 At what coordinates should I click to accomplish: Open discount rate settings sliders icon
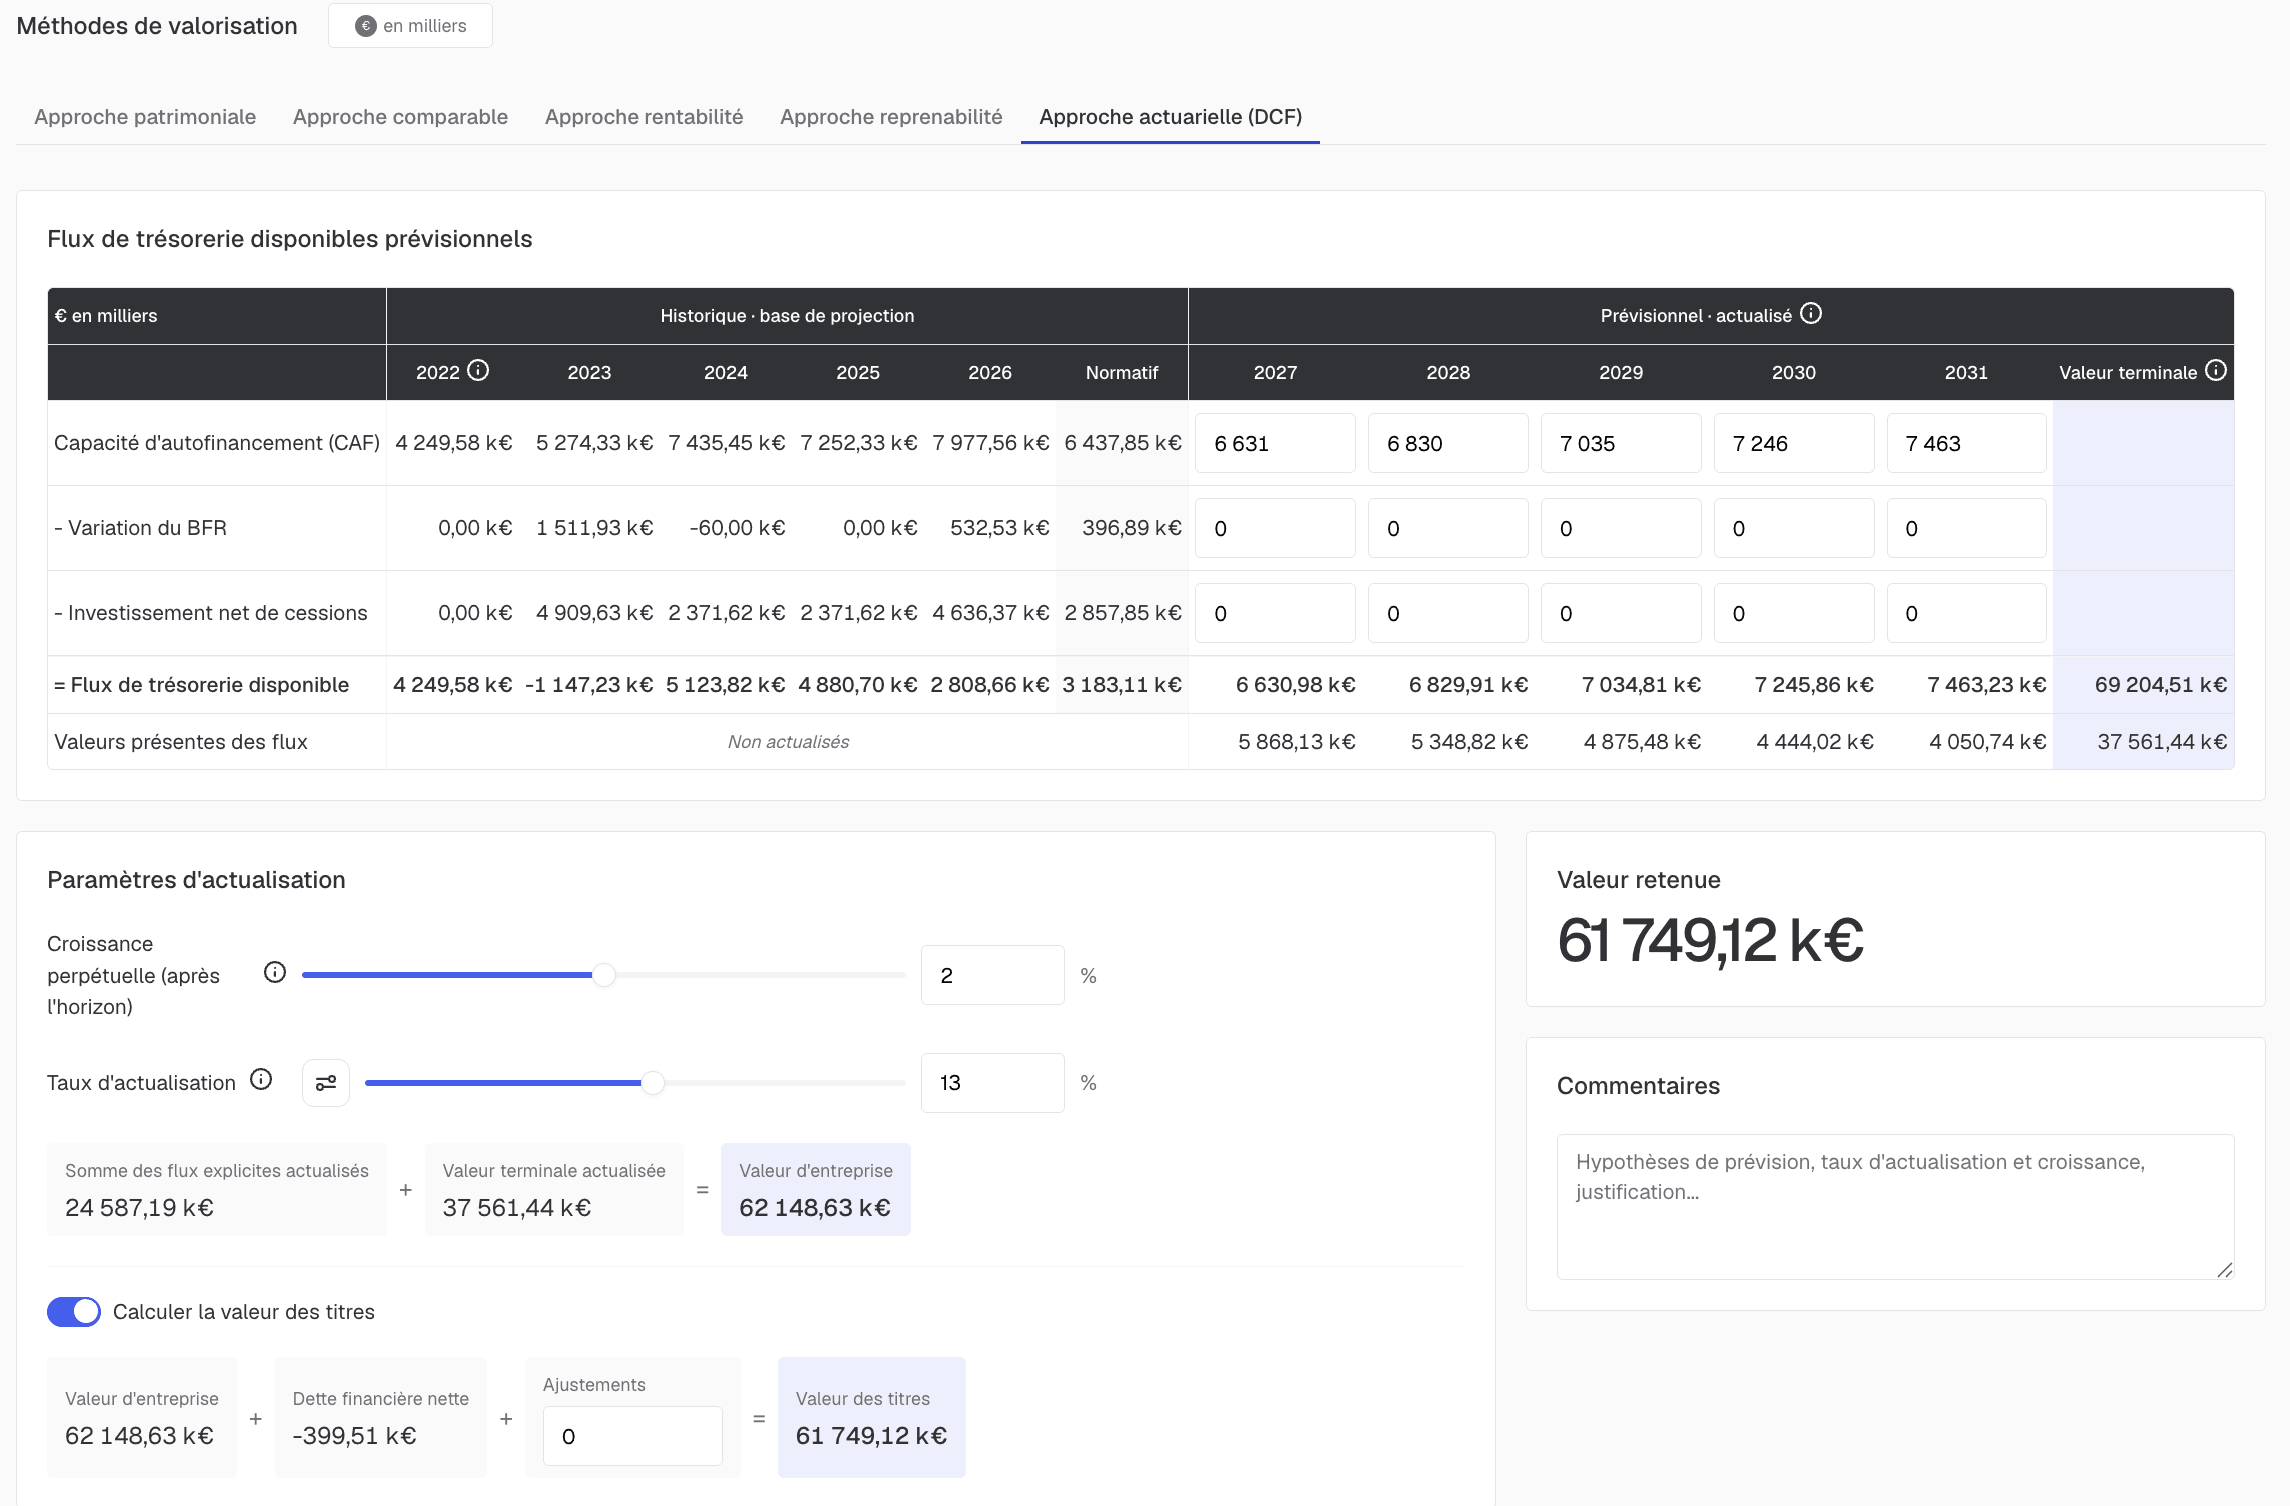[x=326, y=1083]
